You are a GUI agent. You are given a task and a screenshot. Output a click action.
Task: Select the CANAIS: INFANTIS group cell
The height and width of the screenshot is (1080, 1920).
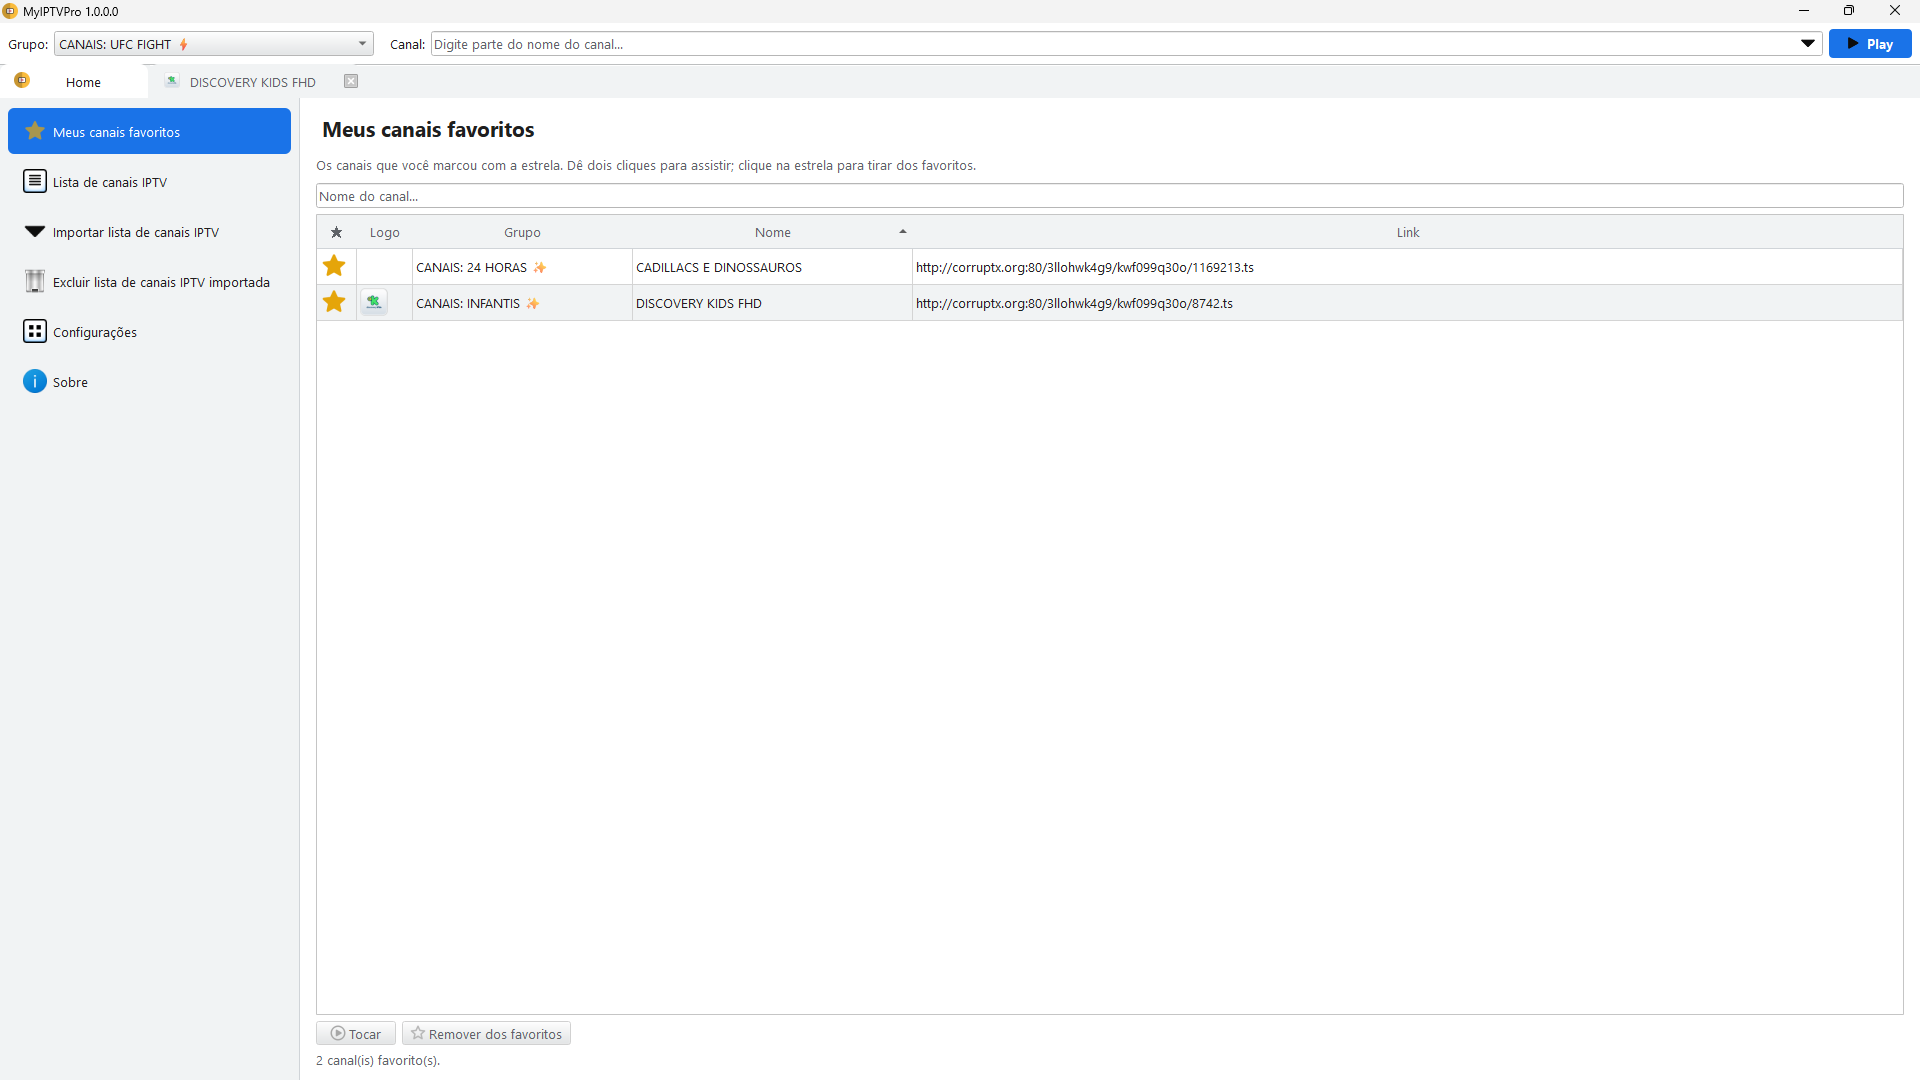click(x=522, y=303)
